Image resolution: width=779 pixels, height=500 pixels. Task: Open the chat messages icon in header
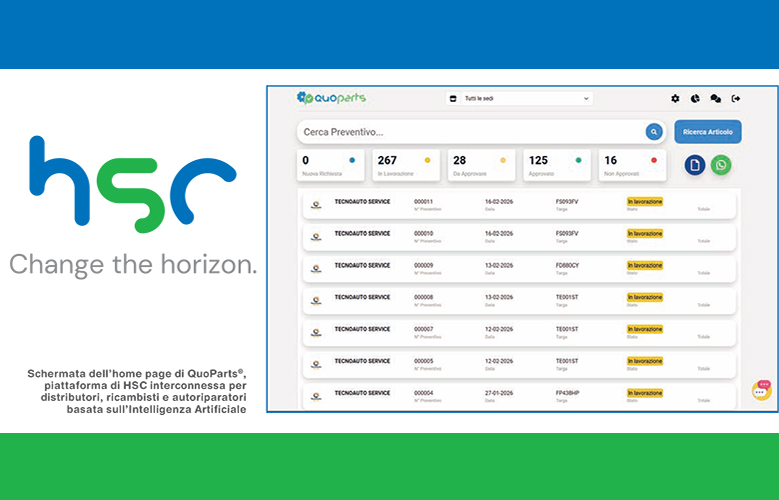click(x=715, y=98)
